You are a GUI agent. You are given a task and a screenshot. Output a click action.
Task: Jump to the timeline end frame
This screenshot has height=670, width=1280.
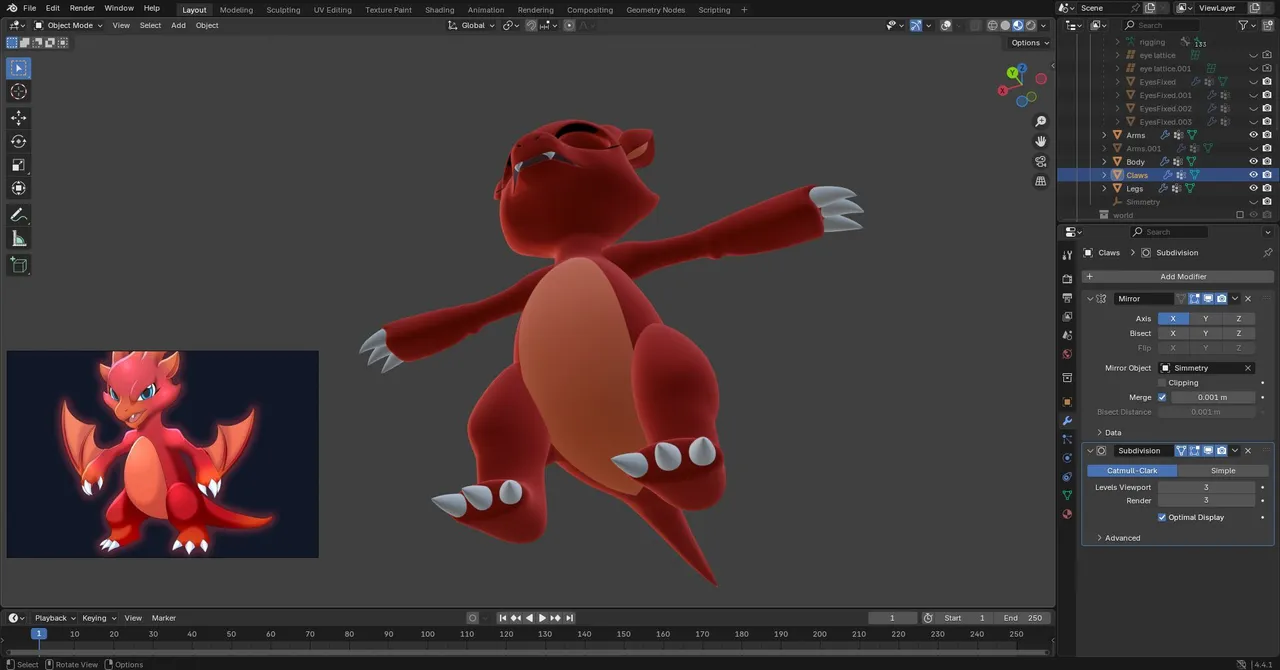tap(570, 618)
